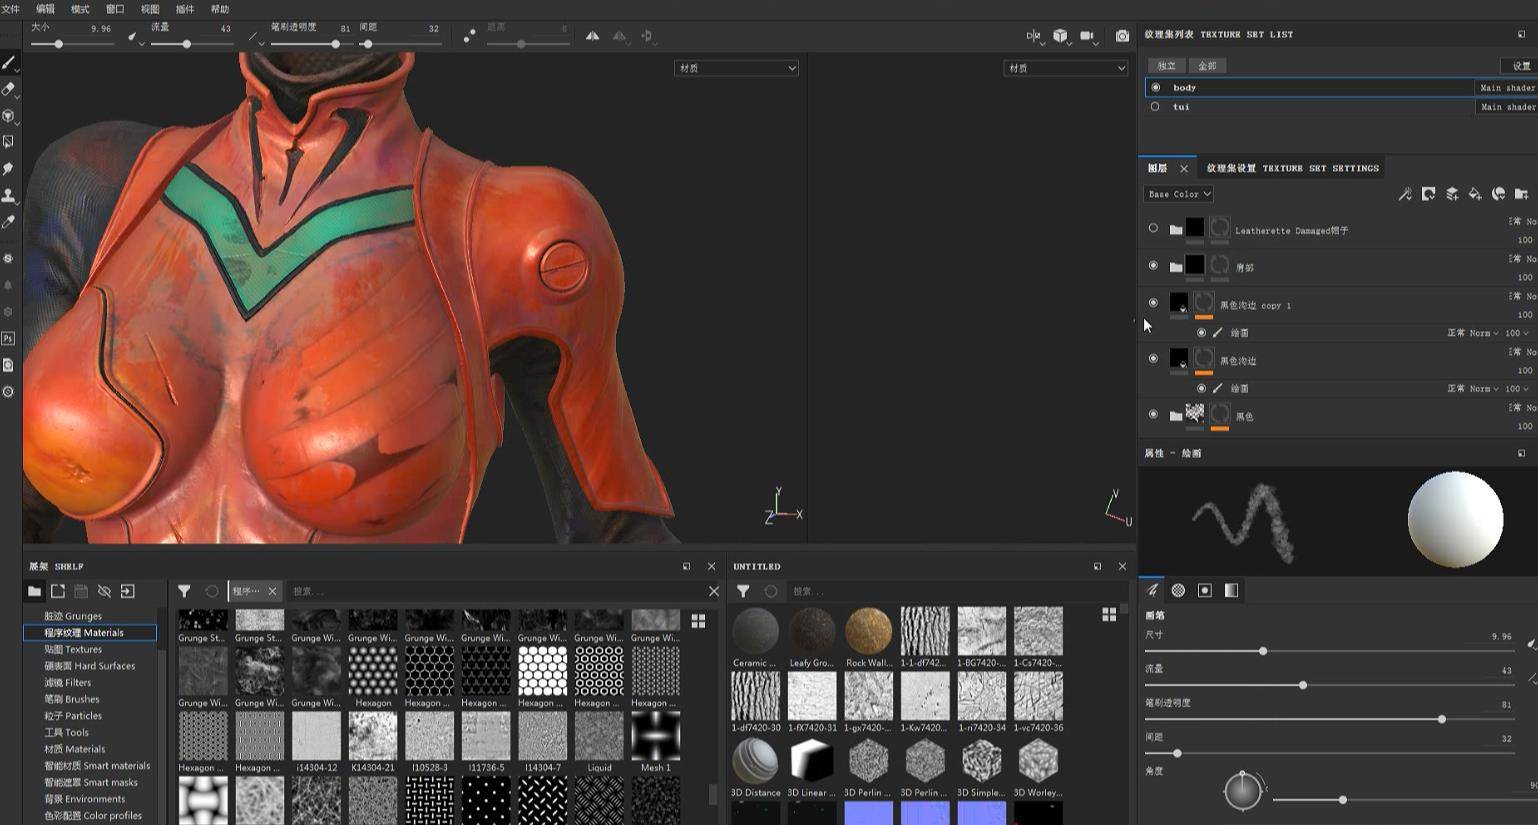Image resolution: width=1538 pixels, height=825 pixels.
Task: Select the Smudge tool
Action: [9, 169]
